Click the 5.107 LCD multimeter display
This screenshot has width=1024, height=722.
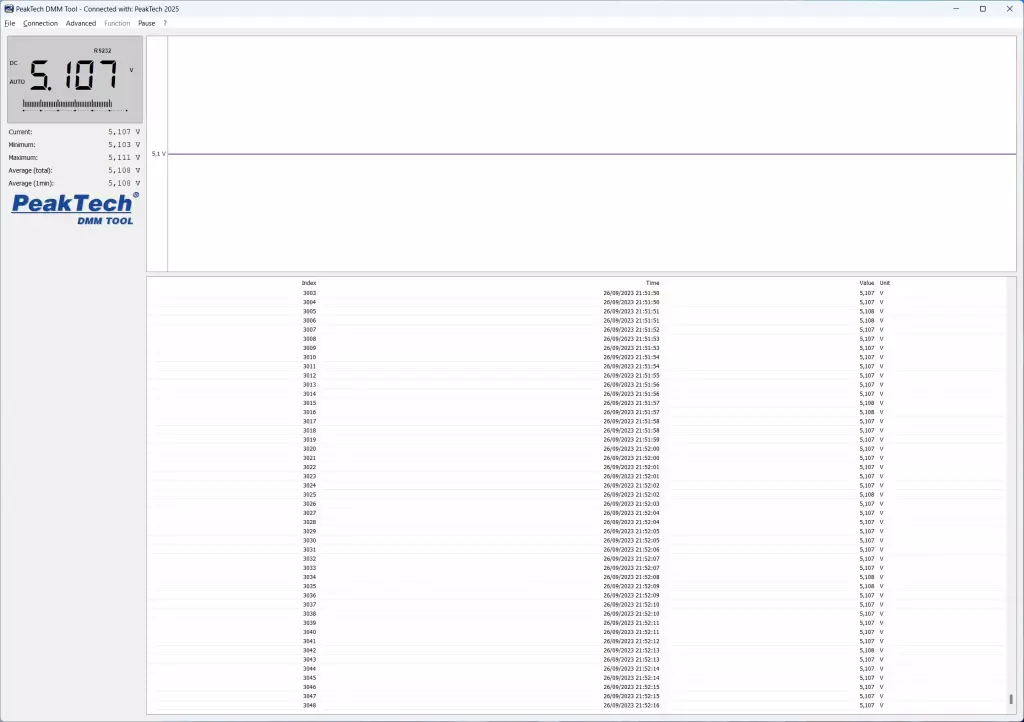coord(75,80)
